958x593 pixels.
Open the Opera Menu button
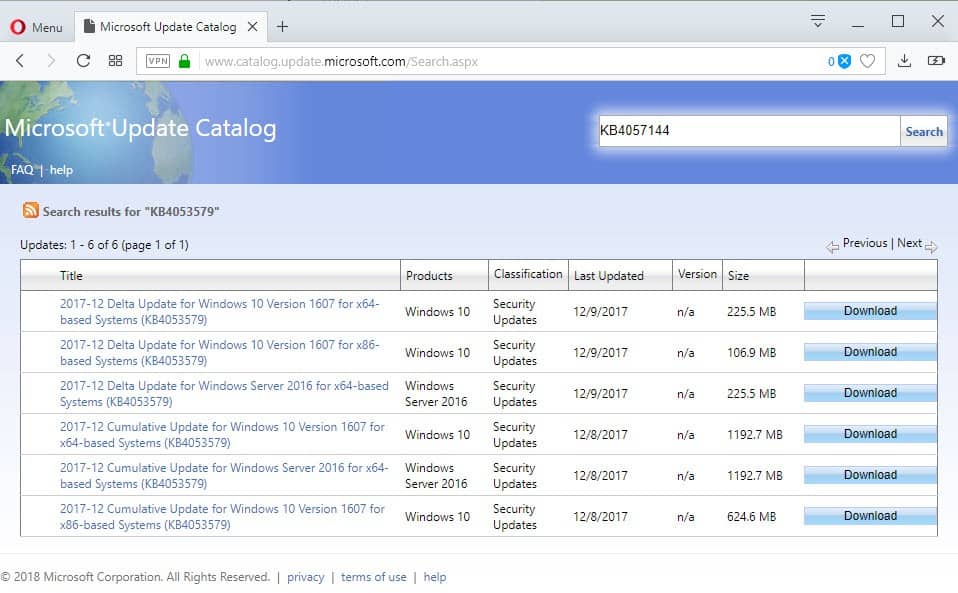tap(36, 27)
